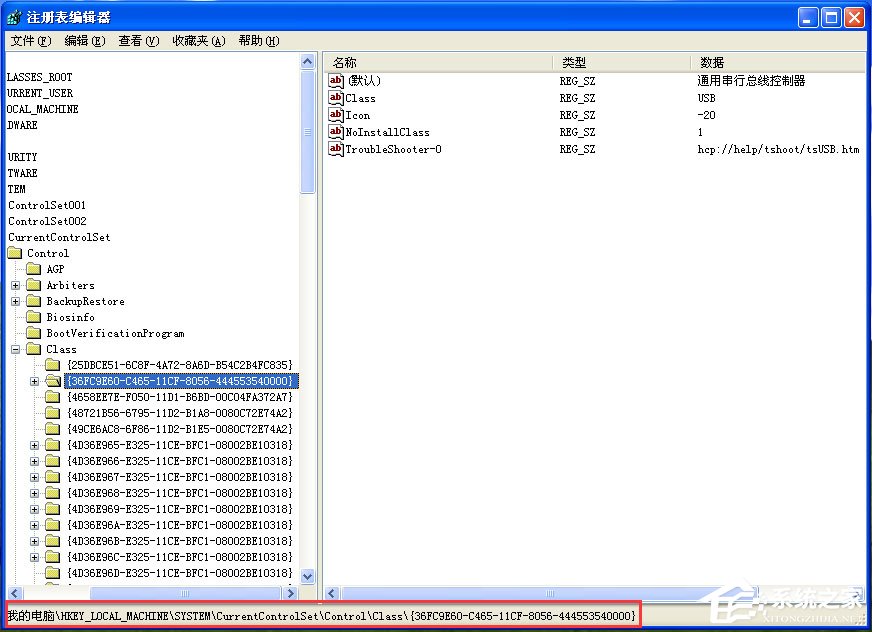872x632 pixels.
Task: Expand the Arbiters node
Action: point(16,285)
